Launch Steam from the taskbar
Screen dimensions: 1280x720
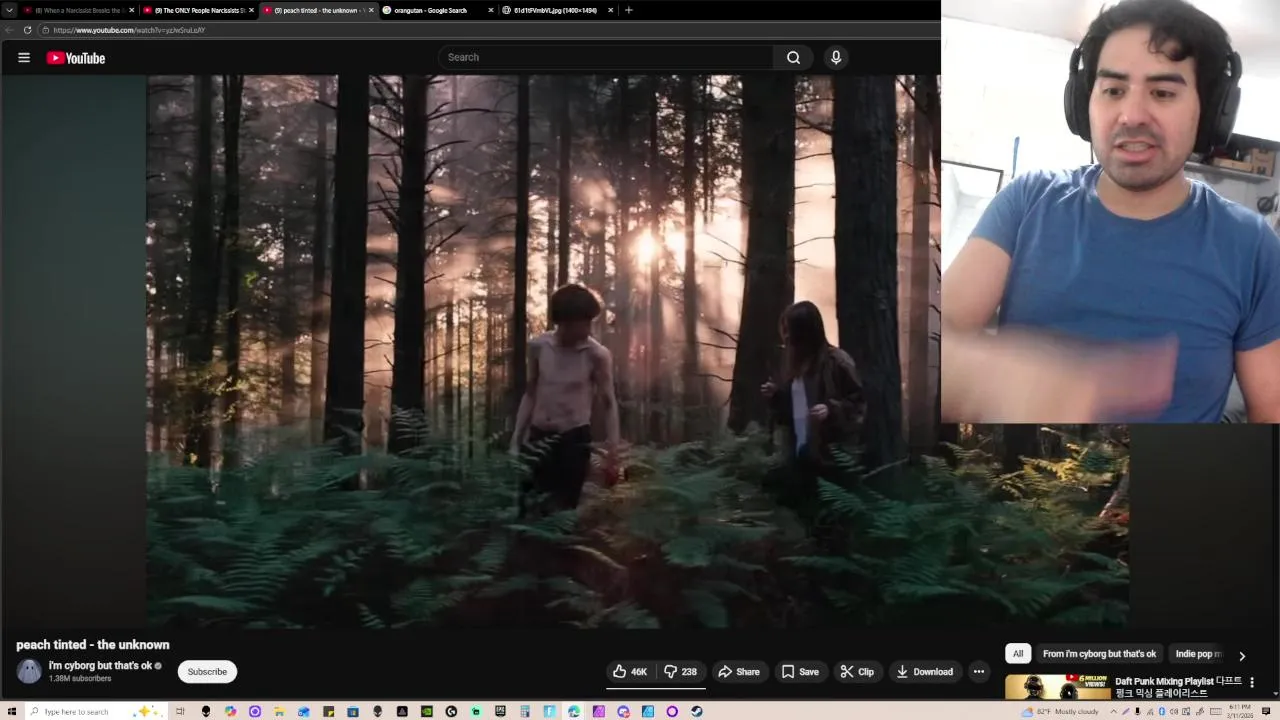tap(697, 711)
